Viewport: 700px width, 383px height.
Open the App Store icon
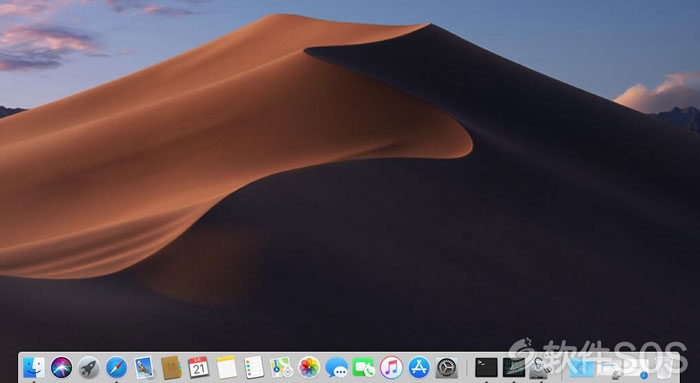coord(419,367)
